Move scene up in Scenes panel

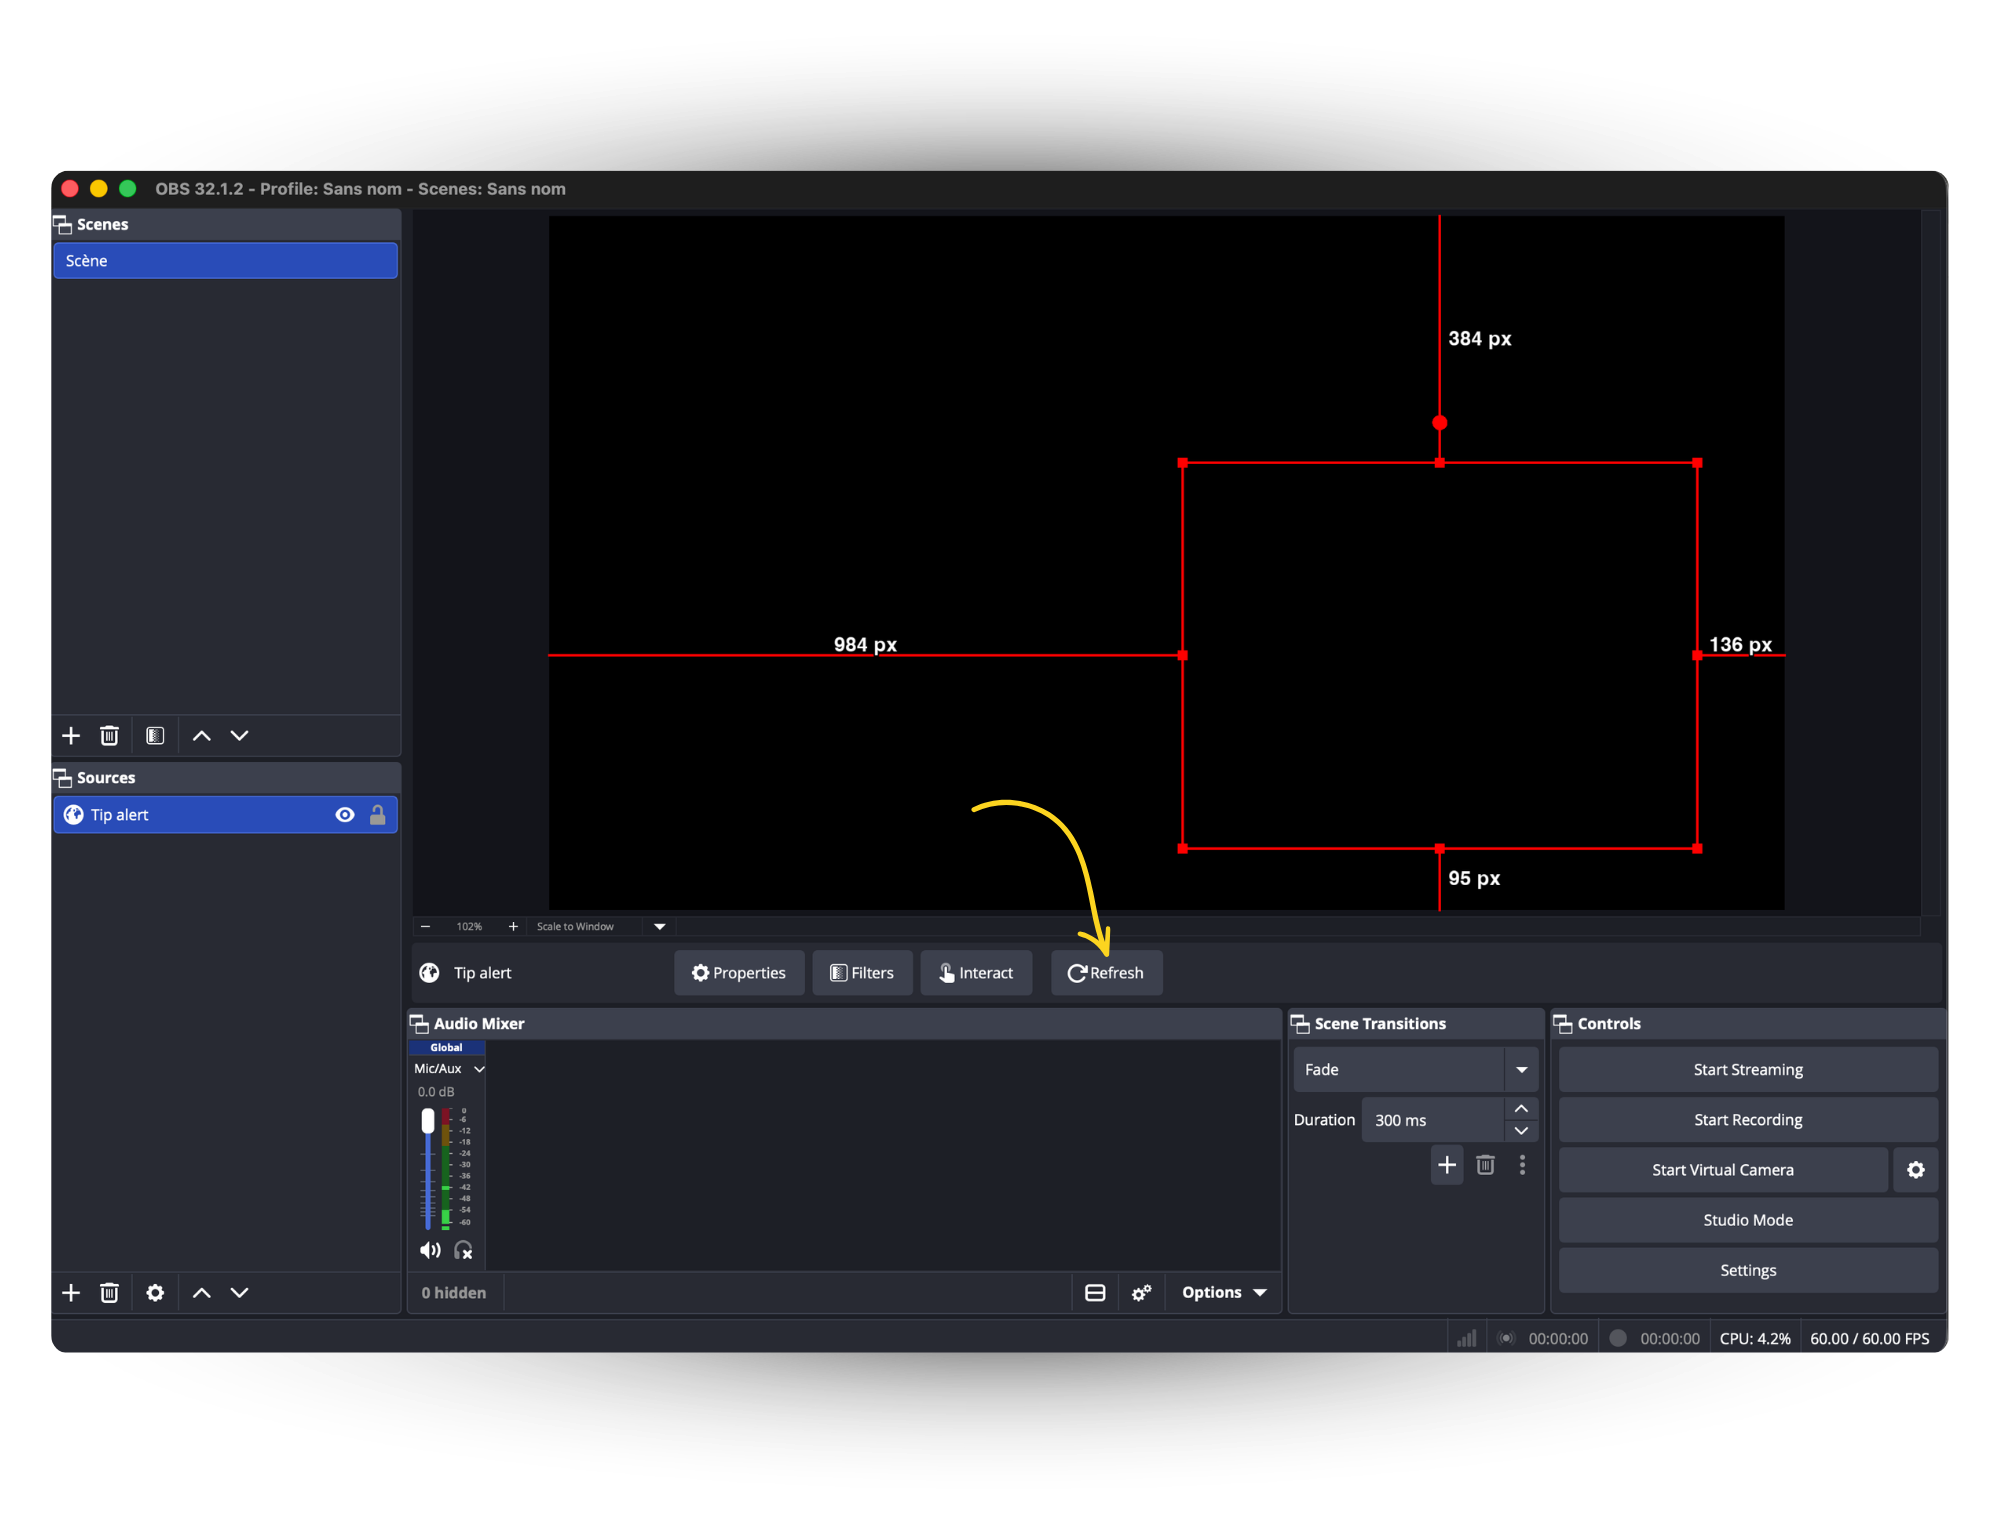201,736
